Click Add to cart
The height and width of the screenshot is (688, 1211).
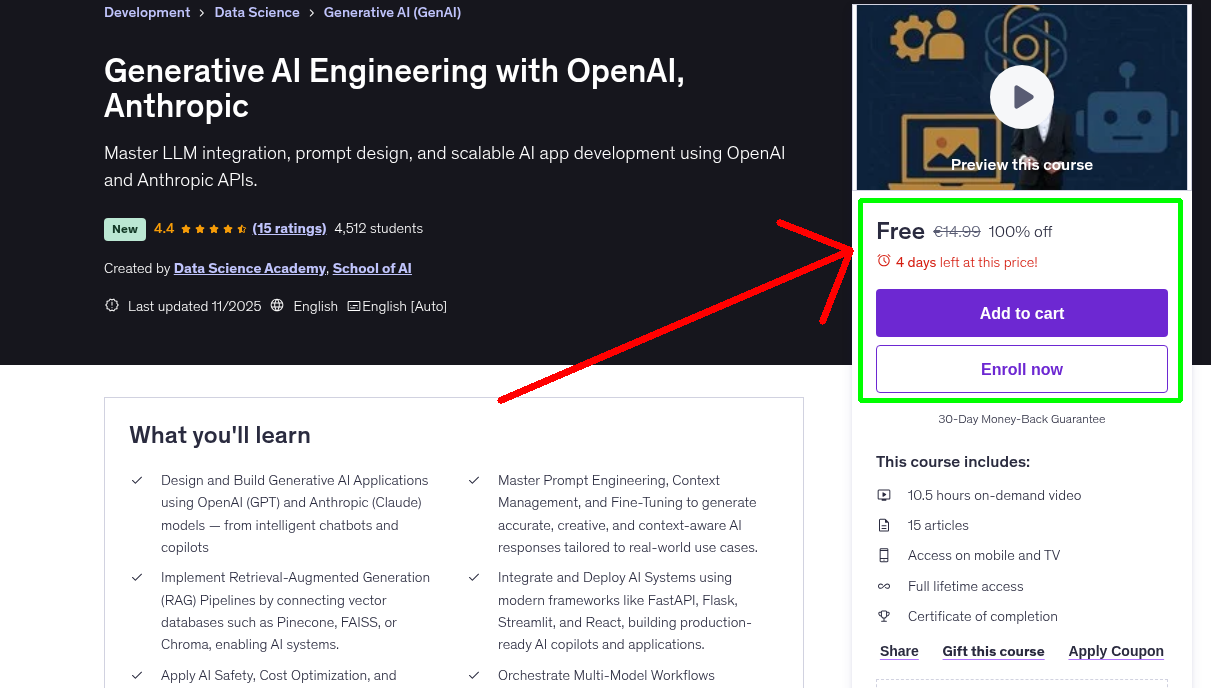(1021, 313)
